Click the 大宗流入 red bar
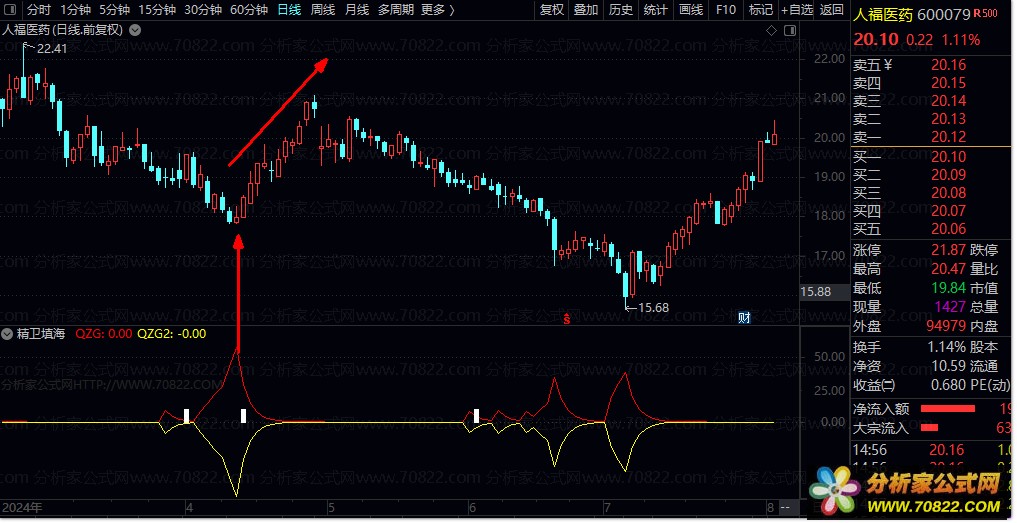1017x523 pixels. [x=929, y=428]
